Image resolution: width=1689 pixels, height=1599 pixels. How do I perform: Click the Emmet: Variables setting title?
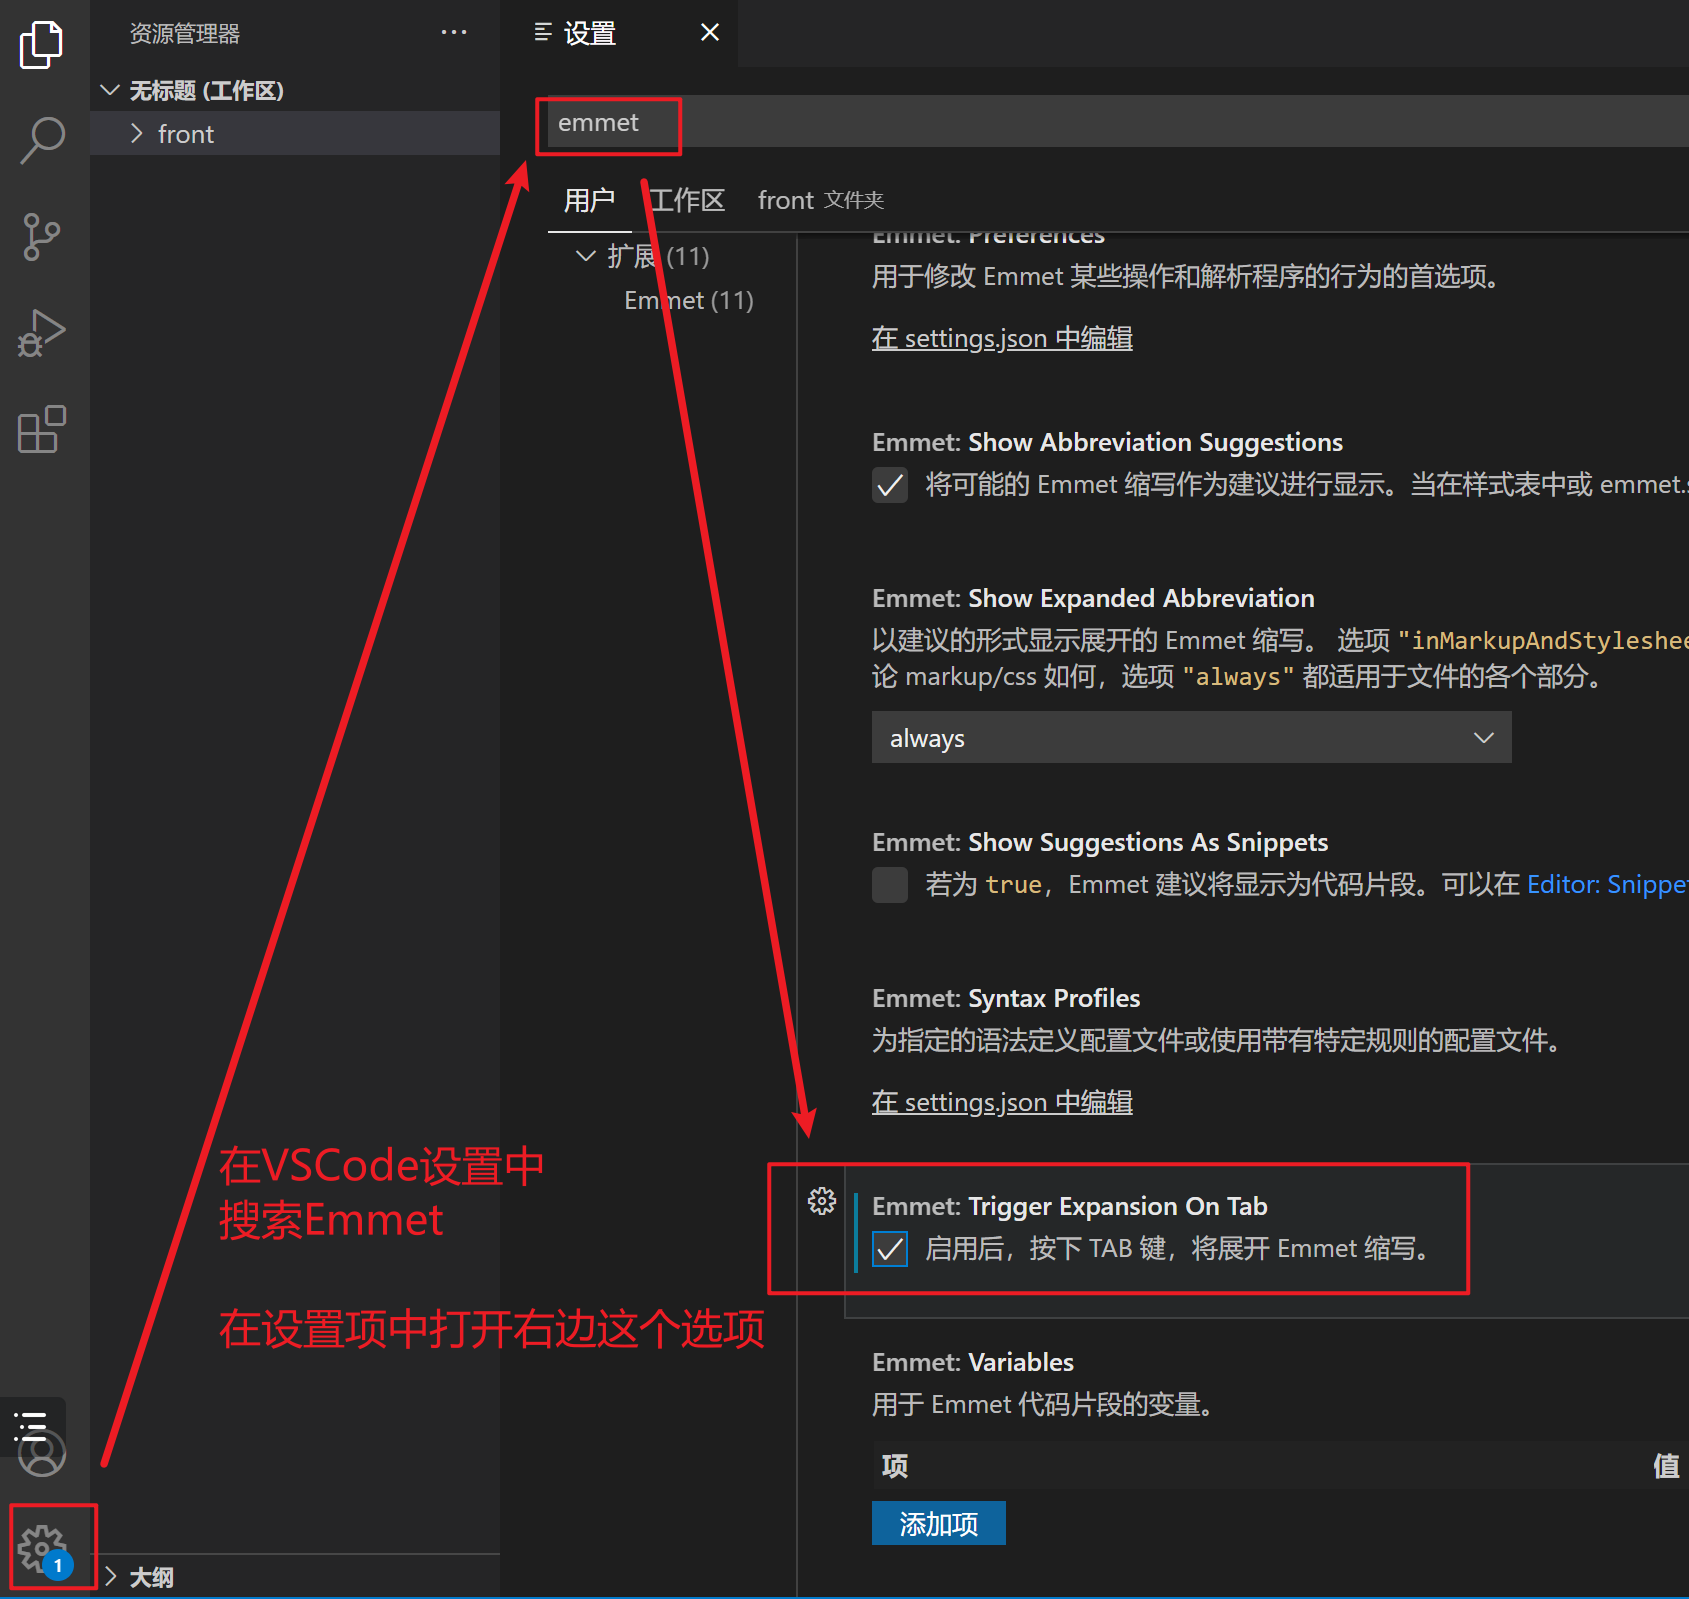click(x=973, y=1362)
